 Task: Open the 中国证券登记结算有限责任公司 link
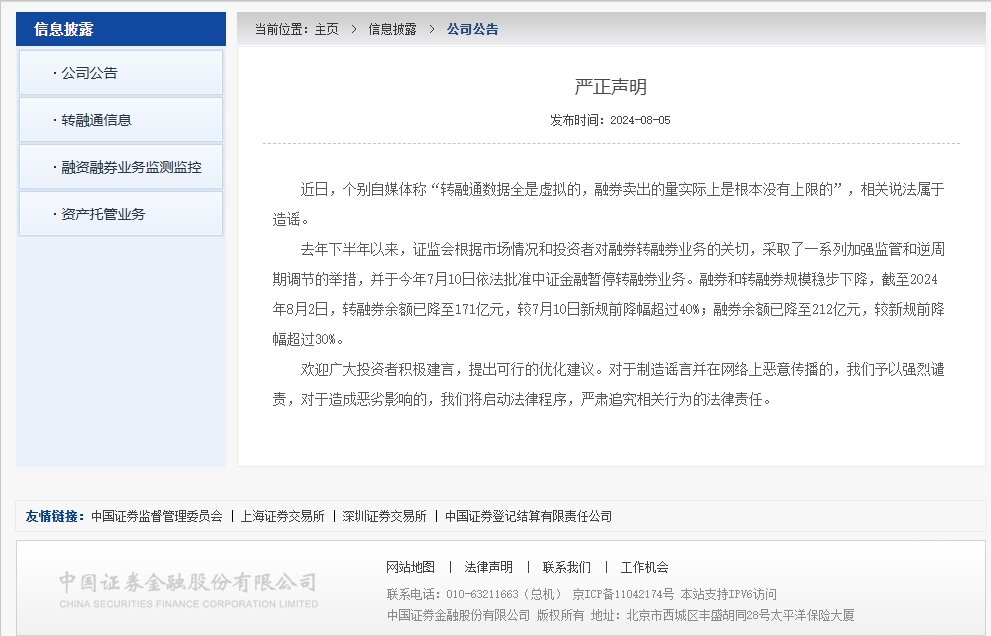[x=528, y=516]
